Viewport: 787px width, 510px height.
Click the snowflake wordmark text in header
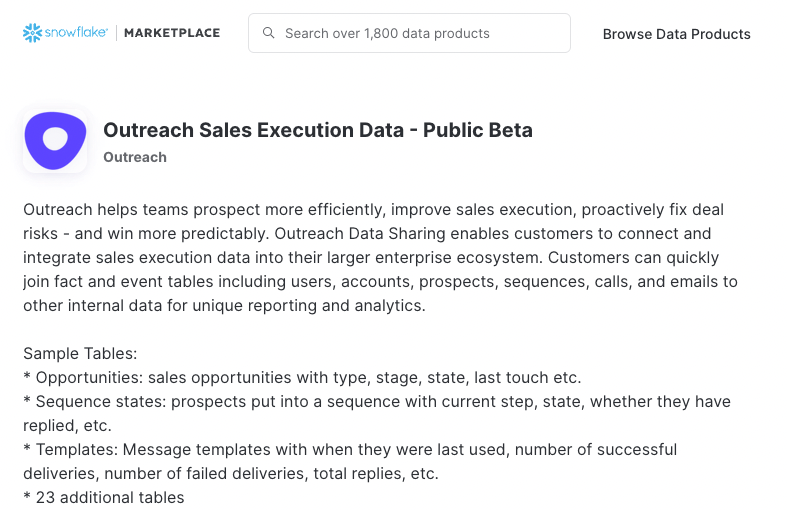click(x=76, y=32)
